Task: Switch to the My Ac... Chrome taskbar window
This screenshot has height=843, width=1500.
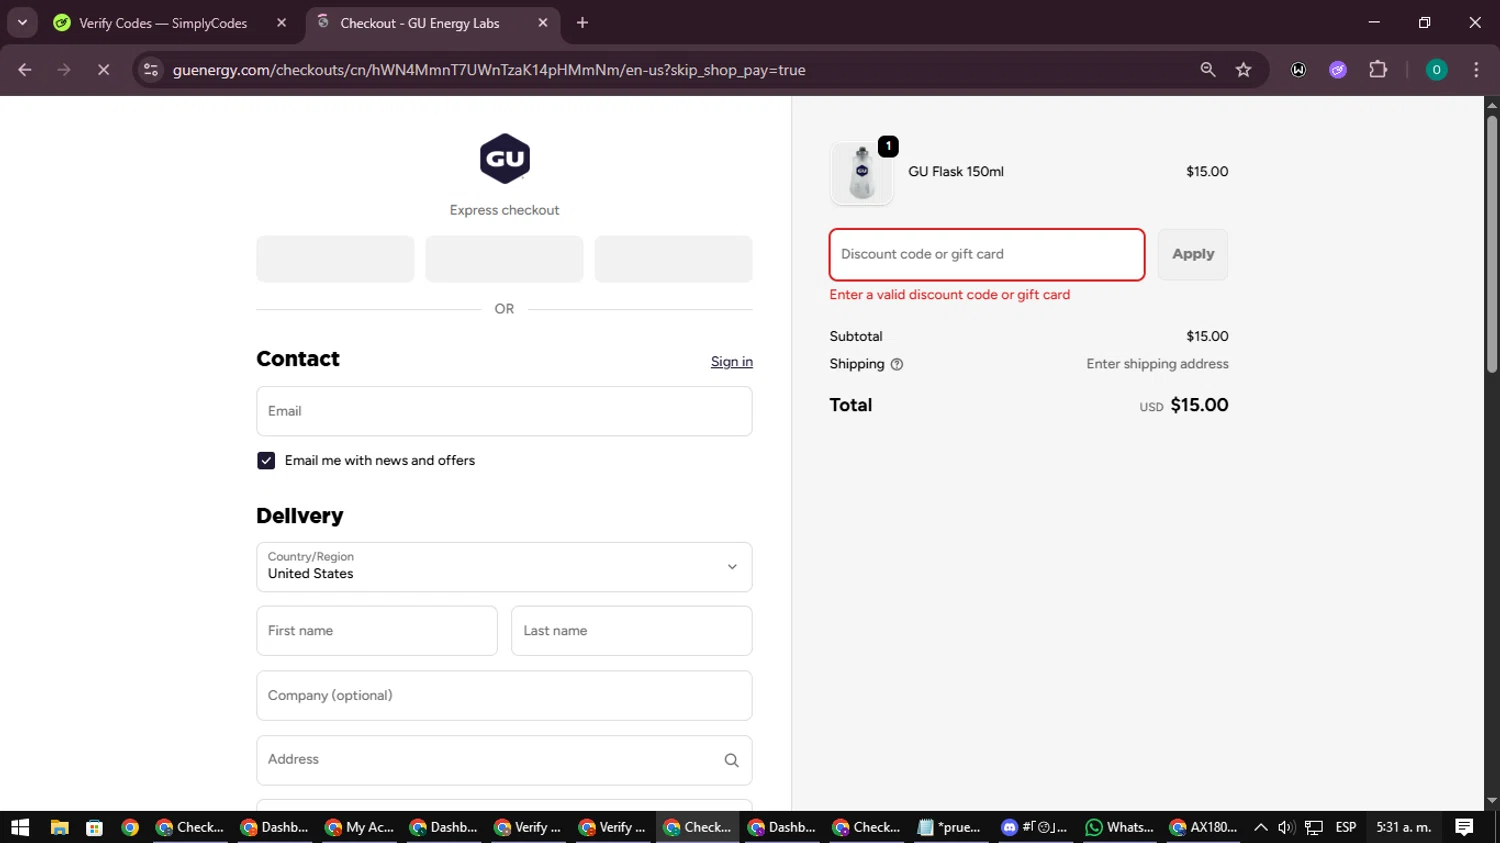Action: click(x=359, y=827)
